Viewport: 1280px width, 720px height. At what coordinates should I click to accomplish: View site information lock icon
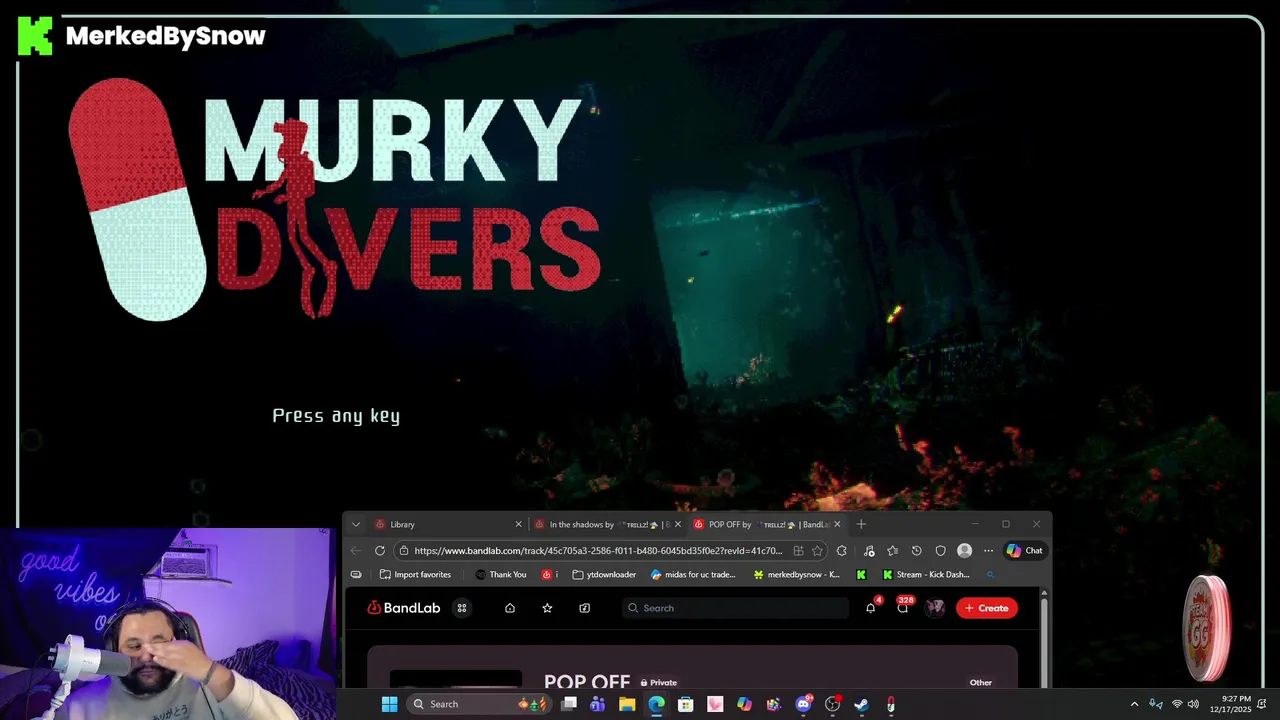(403, 551)
